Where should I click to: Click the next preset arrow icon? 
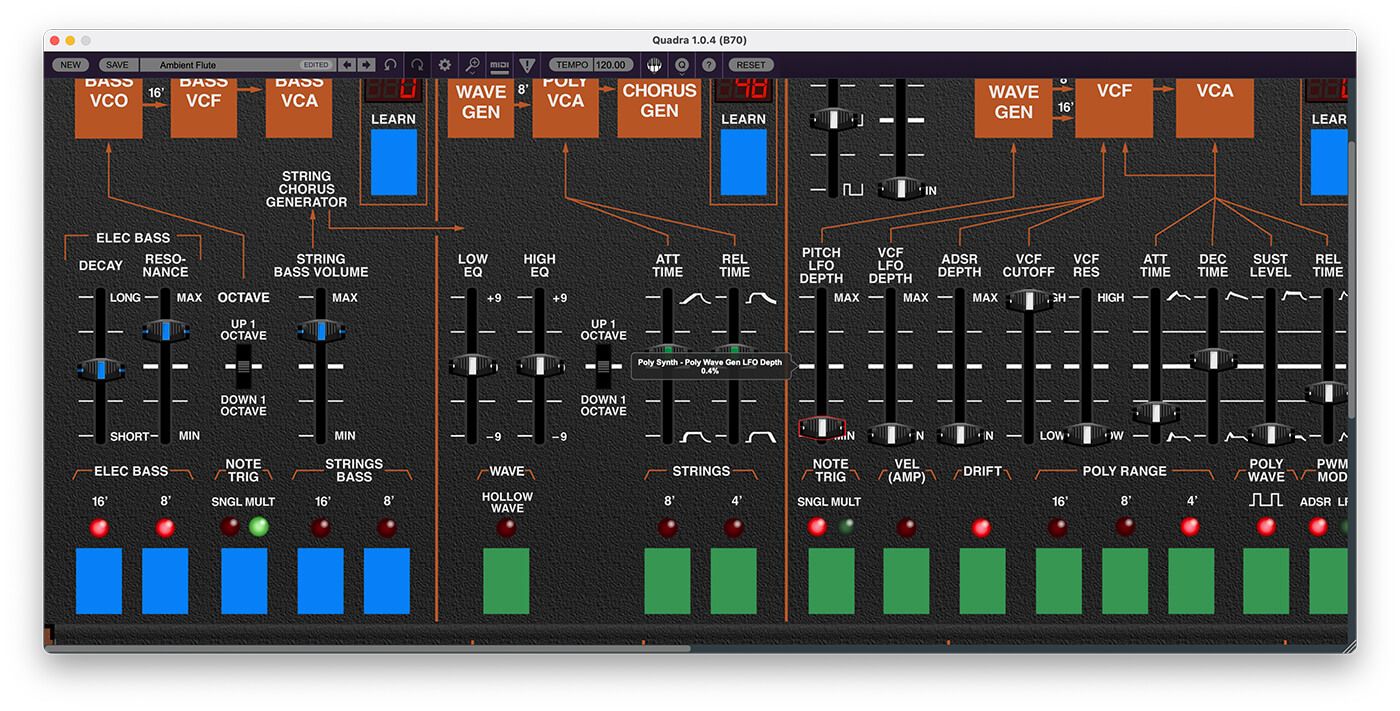click(365, 64)
